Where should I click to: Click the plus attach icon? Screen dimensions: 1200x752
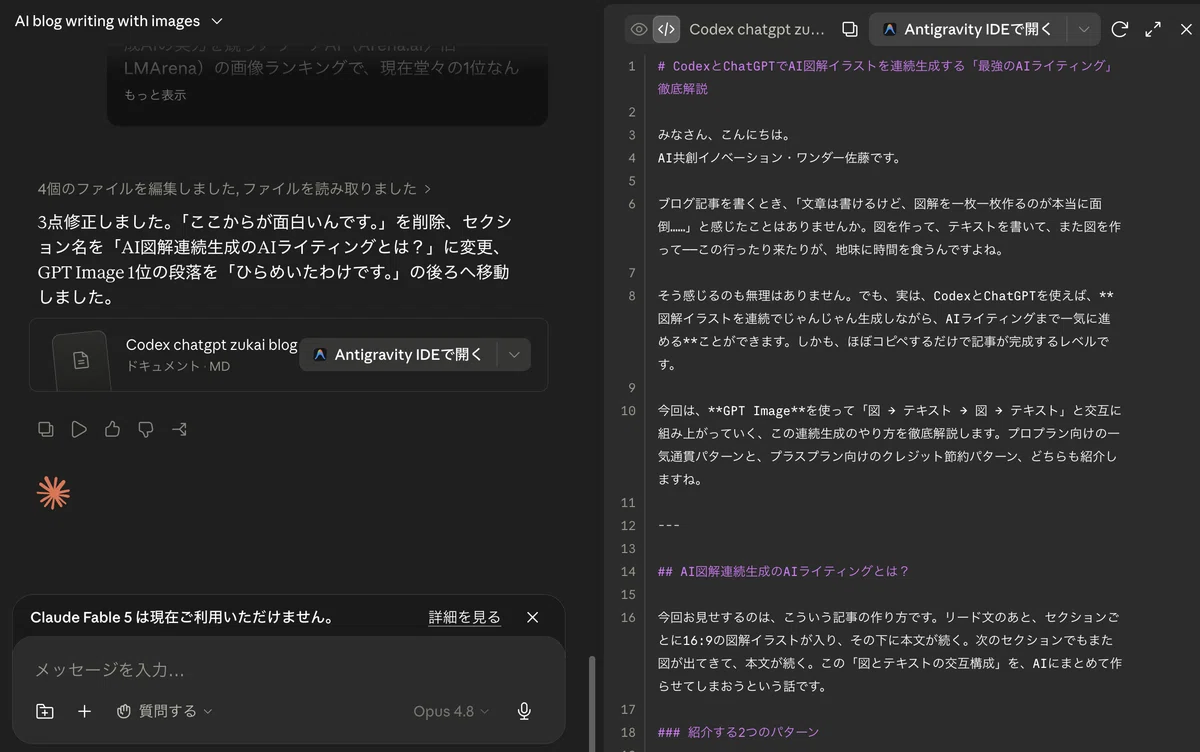(x=85, y=711)
